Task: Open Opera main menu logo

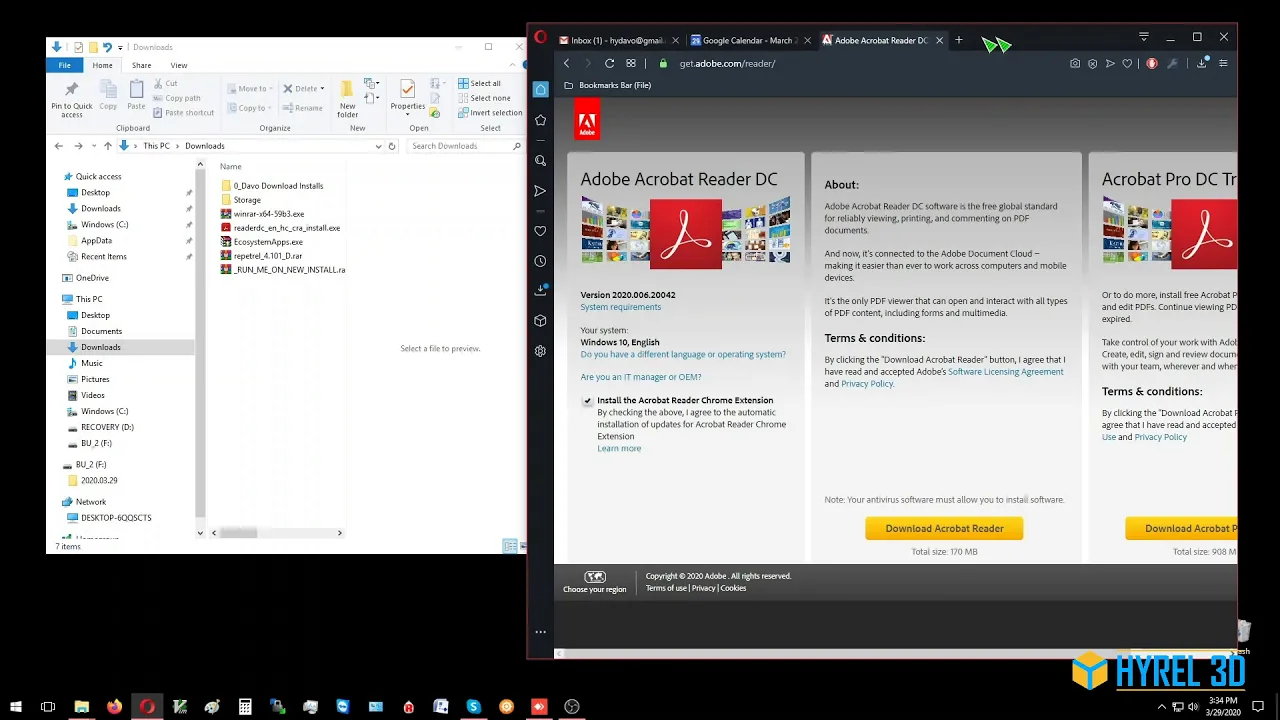Action: tap(540, 38)
